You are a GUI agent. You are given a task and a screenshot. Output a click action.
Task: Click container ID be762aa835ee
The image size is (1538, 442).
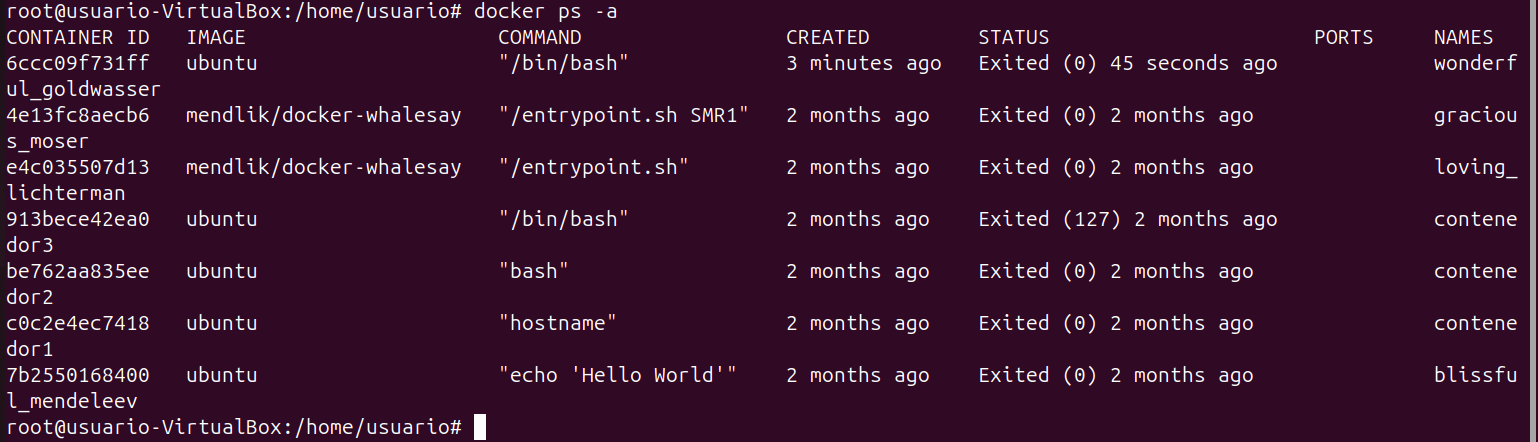tap(78, 272)
